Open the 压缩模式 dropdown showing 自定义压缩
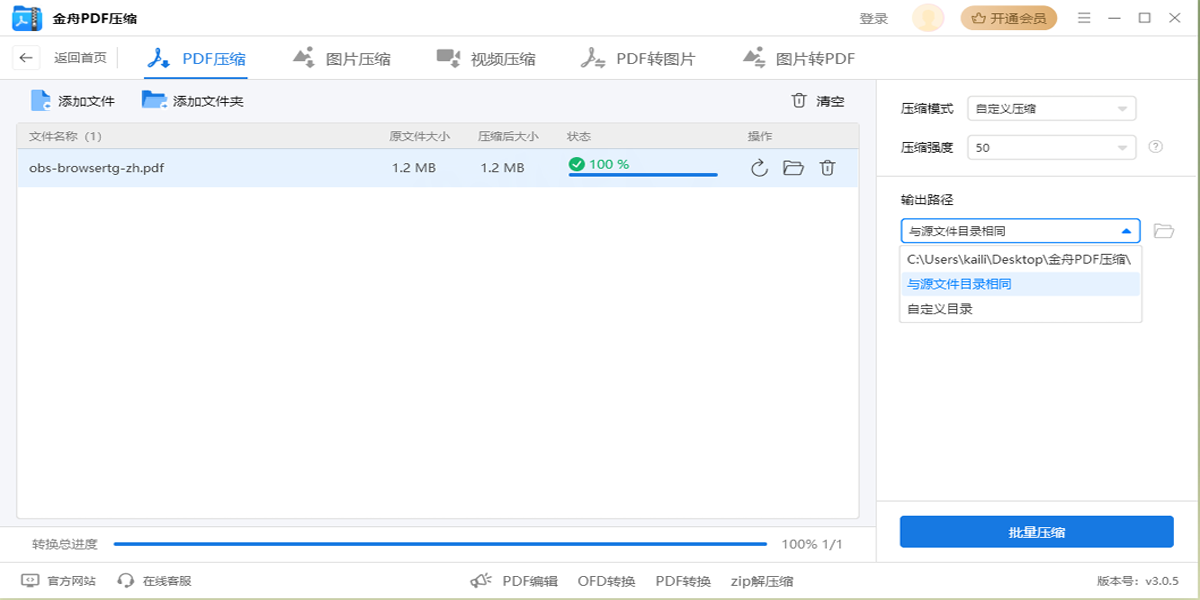 (x=1051, y=109)
